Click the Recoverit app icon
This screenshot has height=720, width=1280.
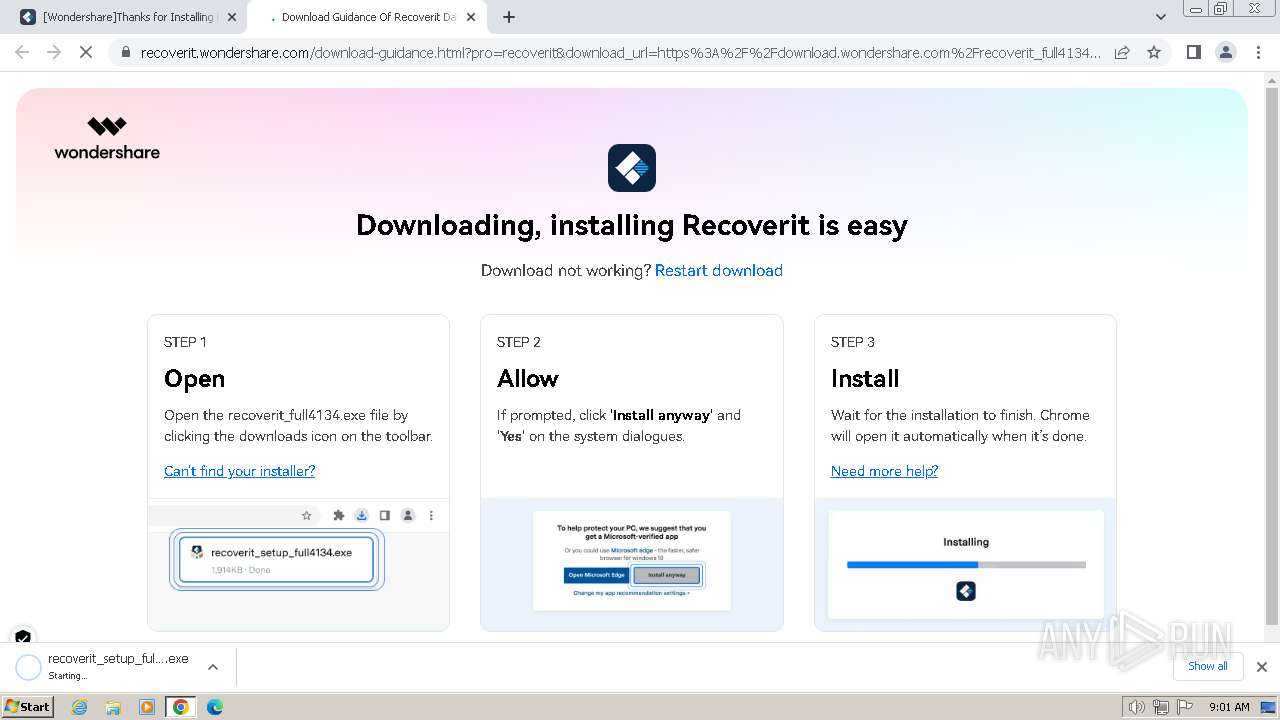click(x=632, y=168)
